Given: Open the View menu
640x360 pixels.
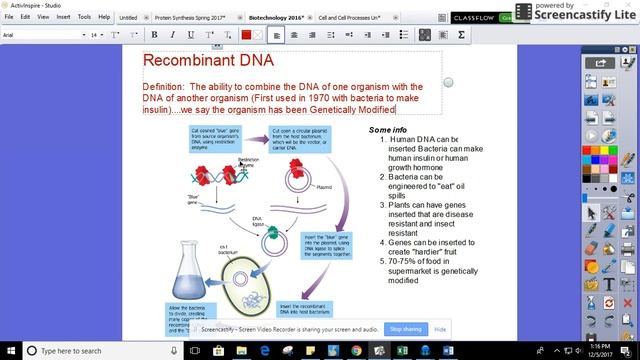Looking at the screenshot, I should point(43,17).
